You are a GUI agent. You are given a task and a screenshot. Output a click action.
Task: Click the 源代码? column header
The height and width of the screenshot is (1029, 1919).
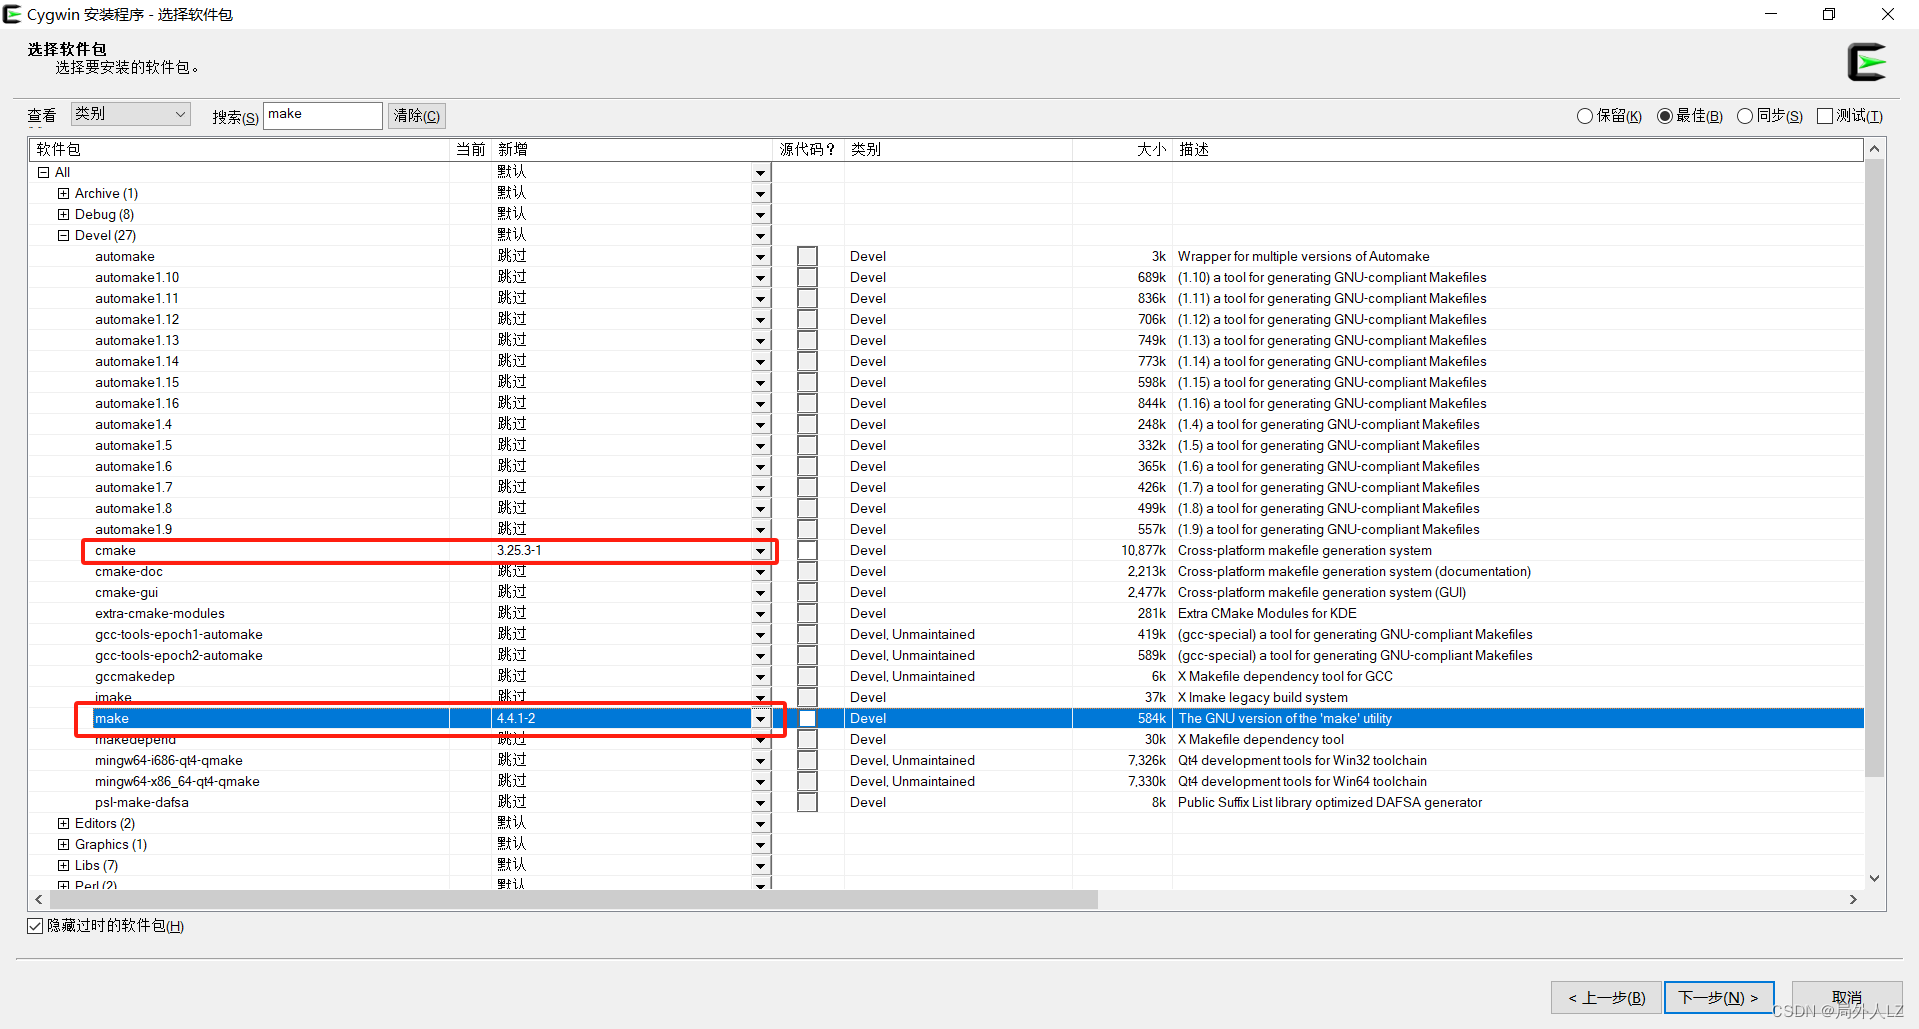809,150
